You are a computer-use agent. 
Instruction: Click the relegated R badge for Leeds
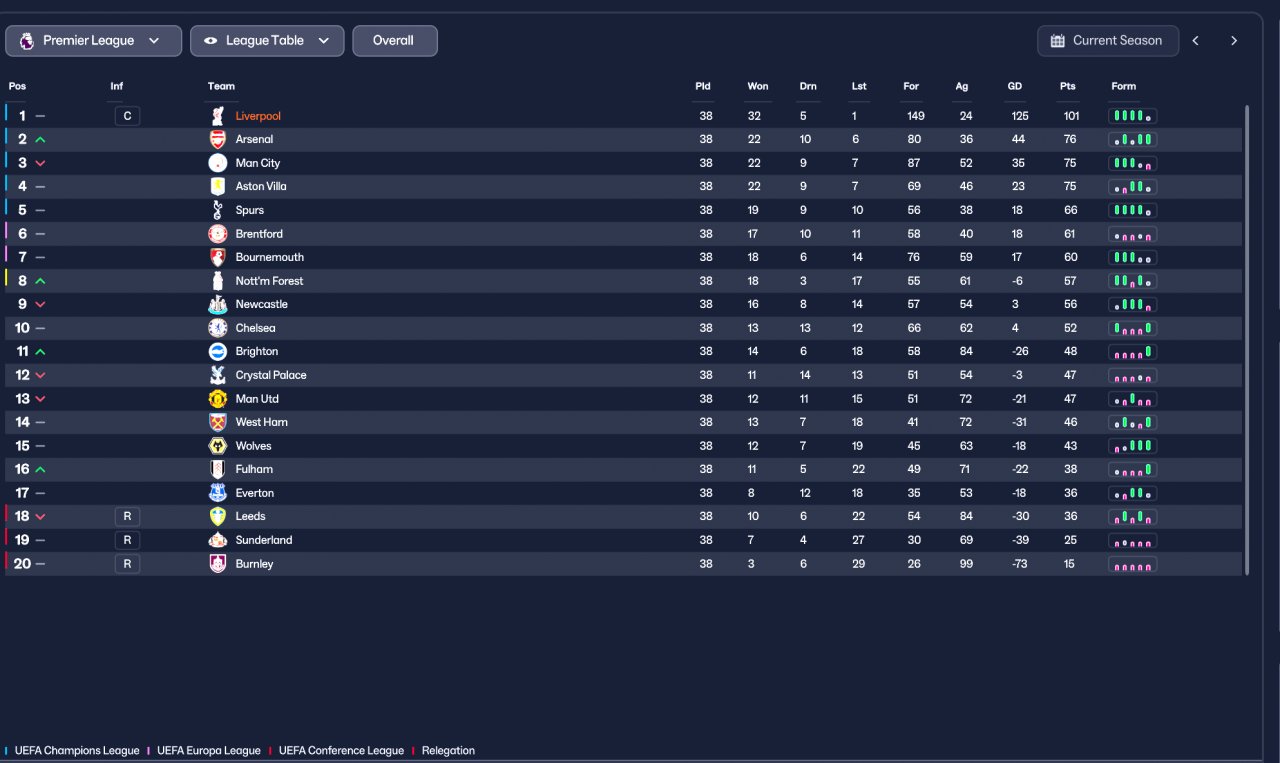[x=127, y=516]
